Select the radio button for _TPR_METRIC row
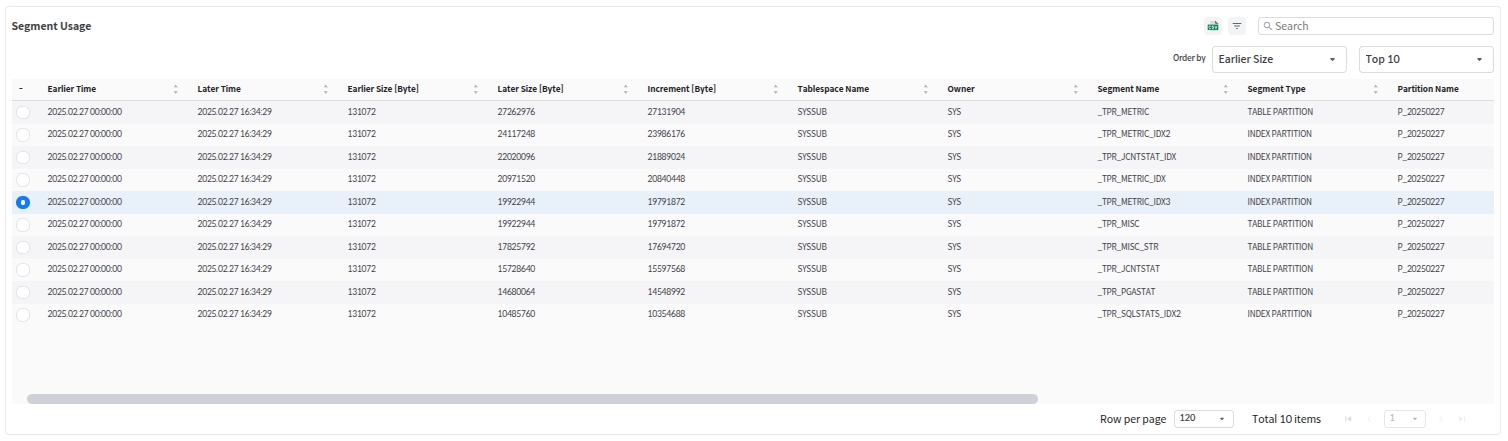1508x441 pixels. point(23,112)
